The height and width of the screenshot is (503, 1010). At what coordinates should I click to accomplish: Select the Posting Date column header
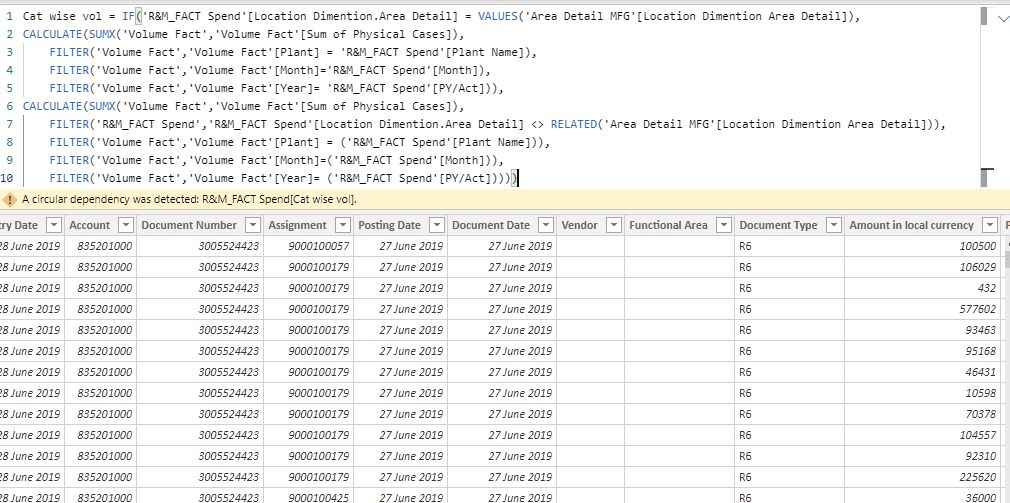[x=389, y=225]
